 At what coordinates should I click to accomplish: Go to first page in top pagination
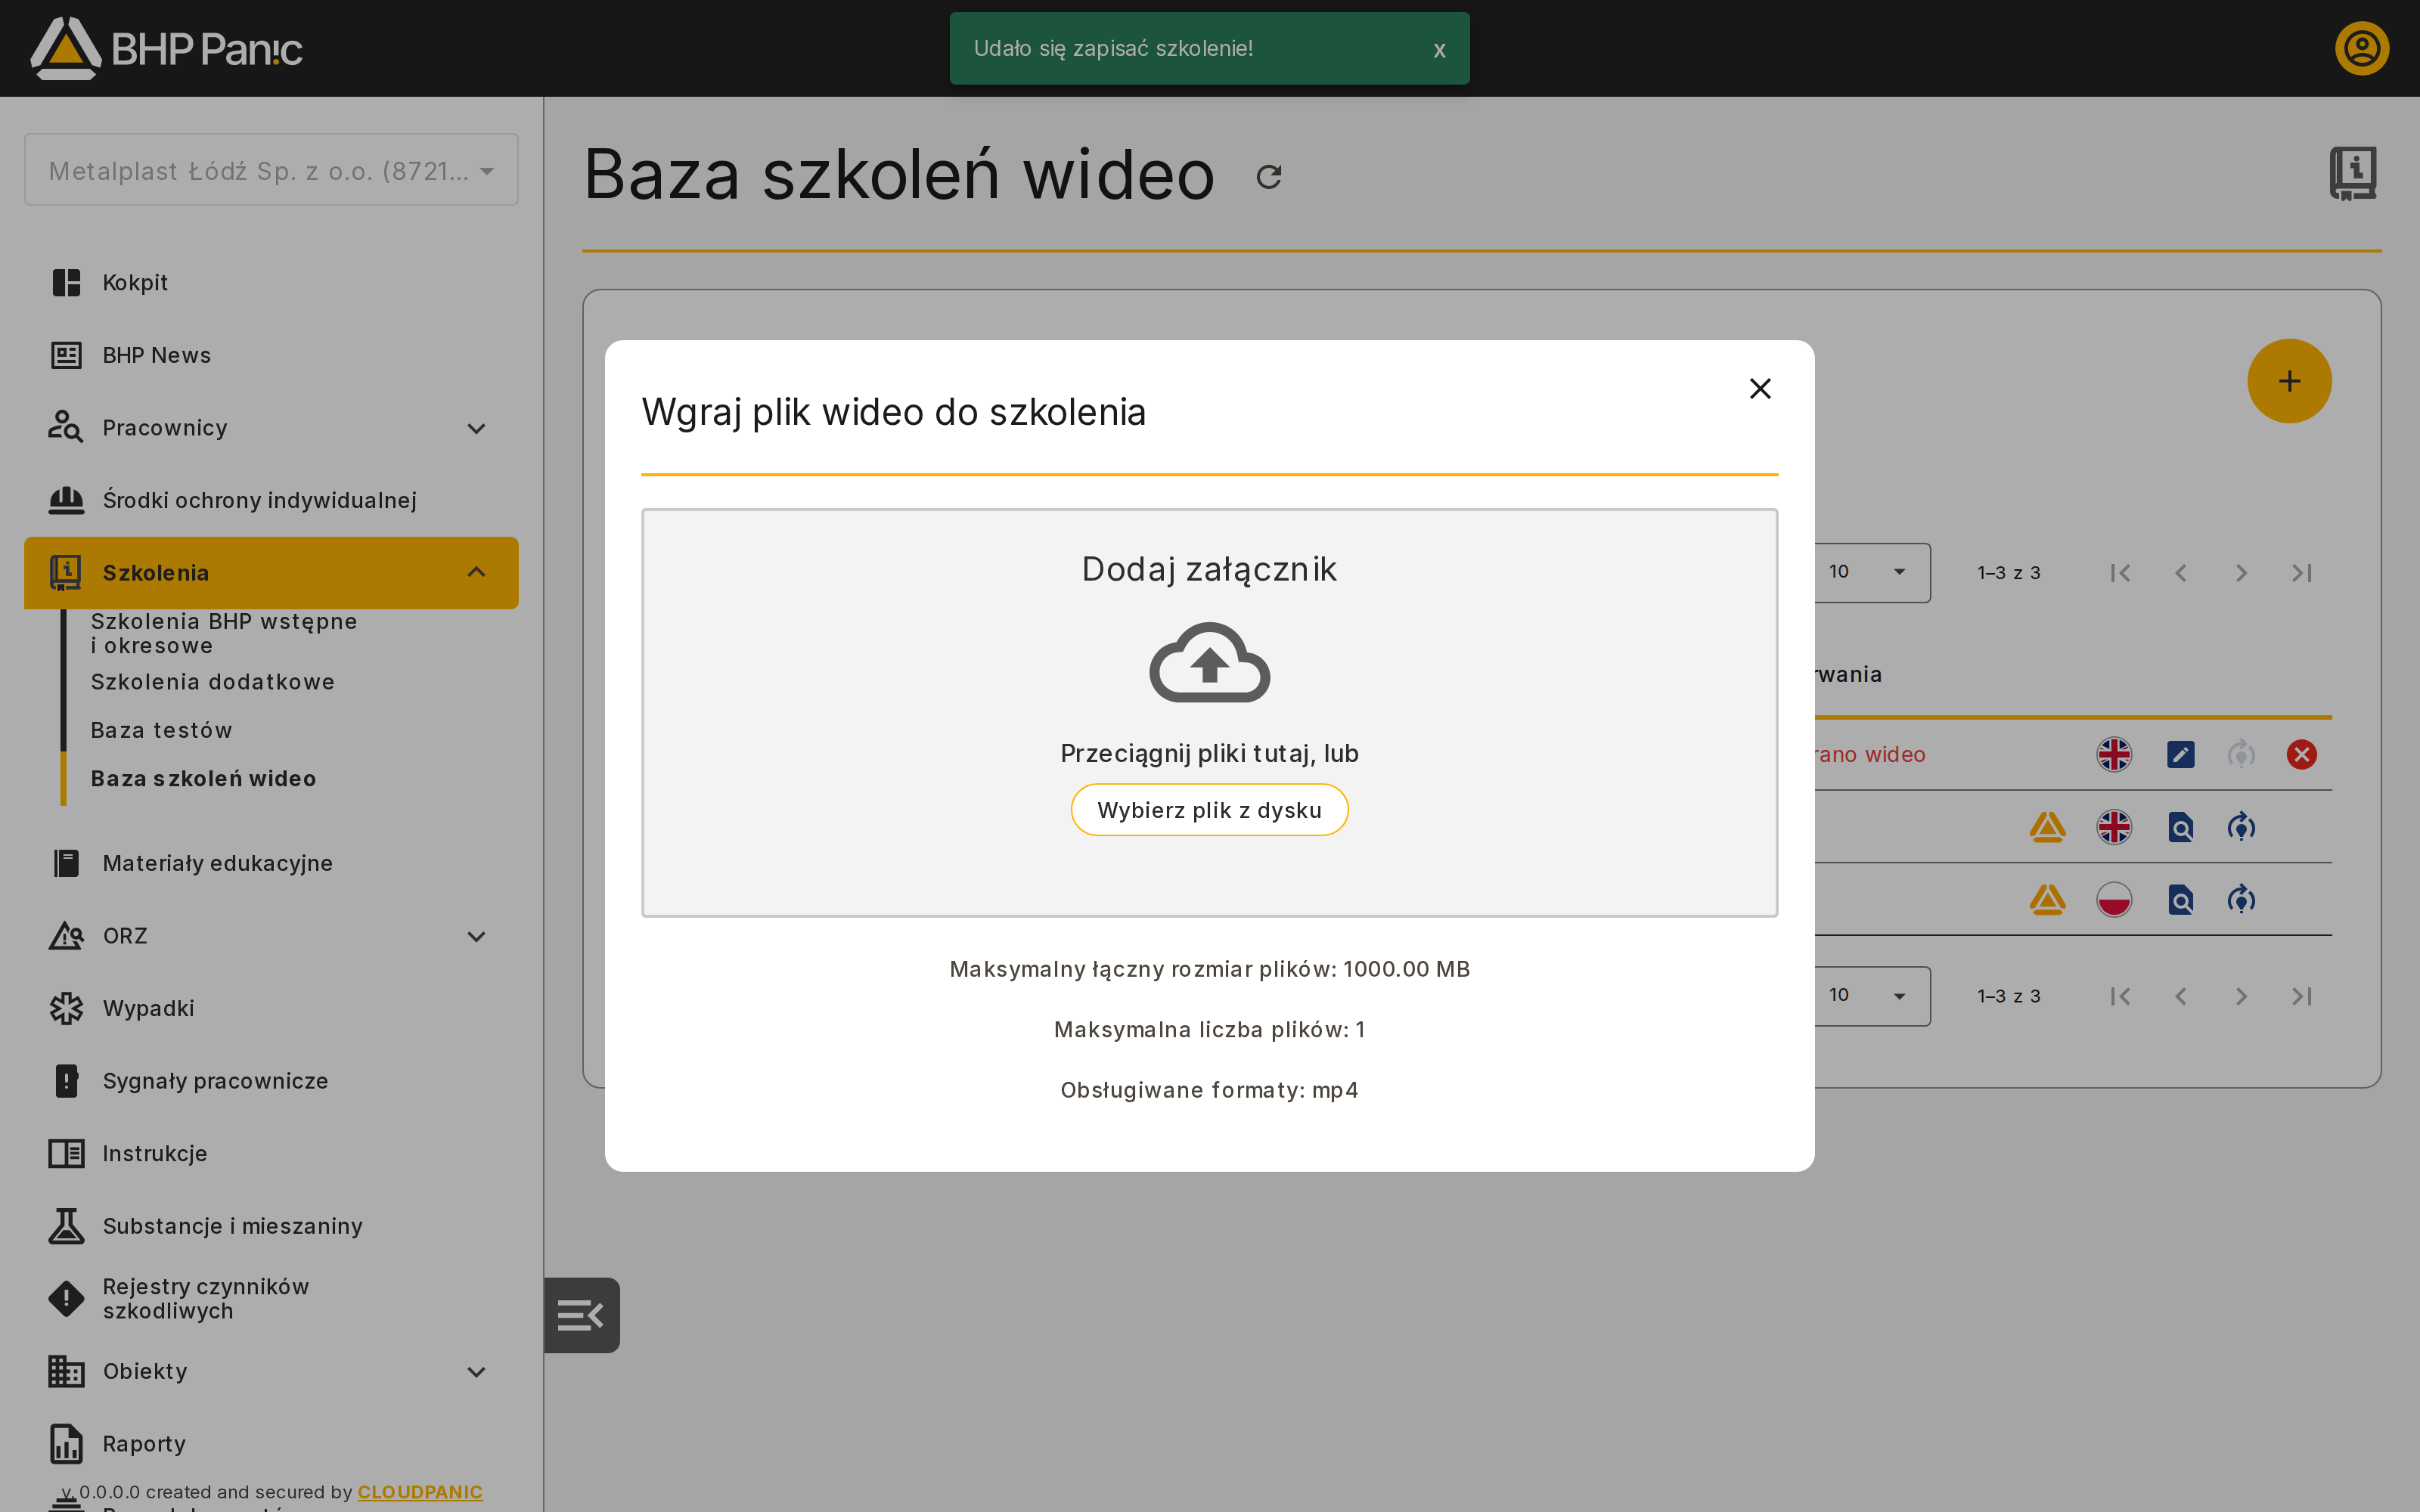click(2120, 573)
